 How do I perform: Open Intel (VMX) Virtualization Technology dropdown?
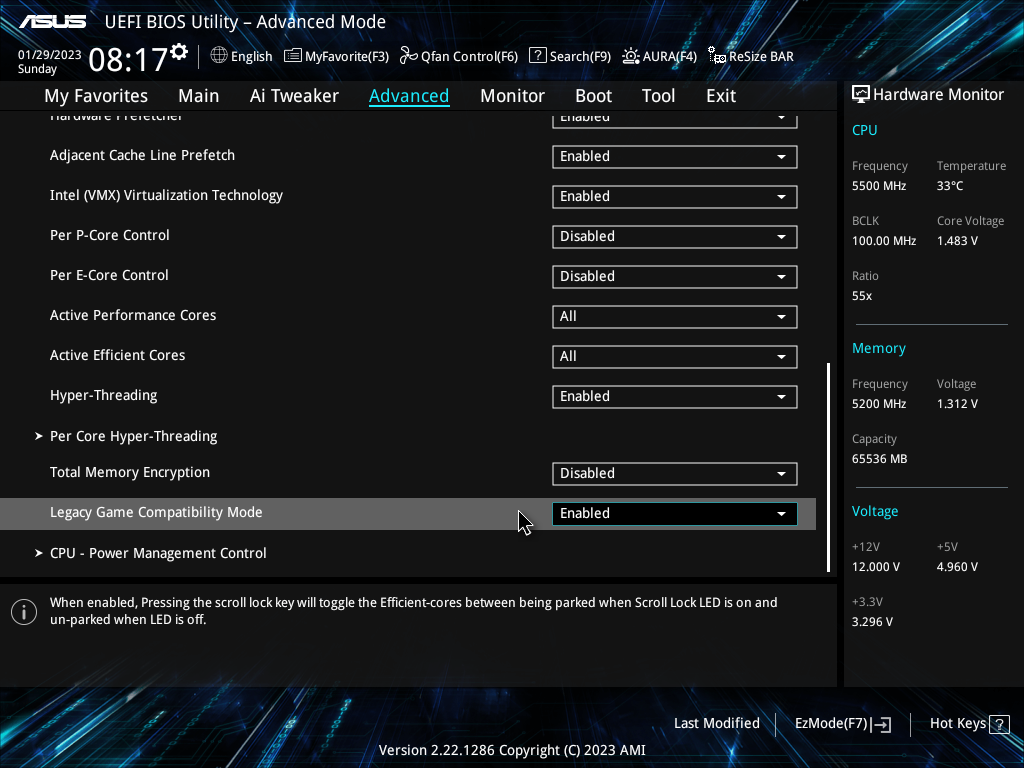tap(675, 197)
